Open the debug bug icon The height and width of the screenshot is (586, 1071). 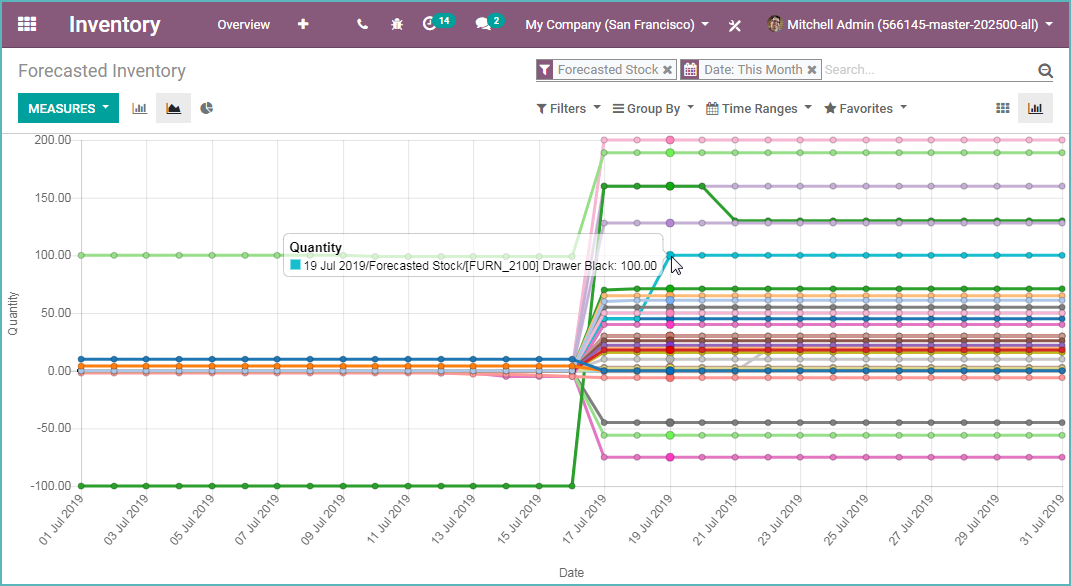396,24
